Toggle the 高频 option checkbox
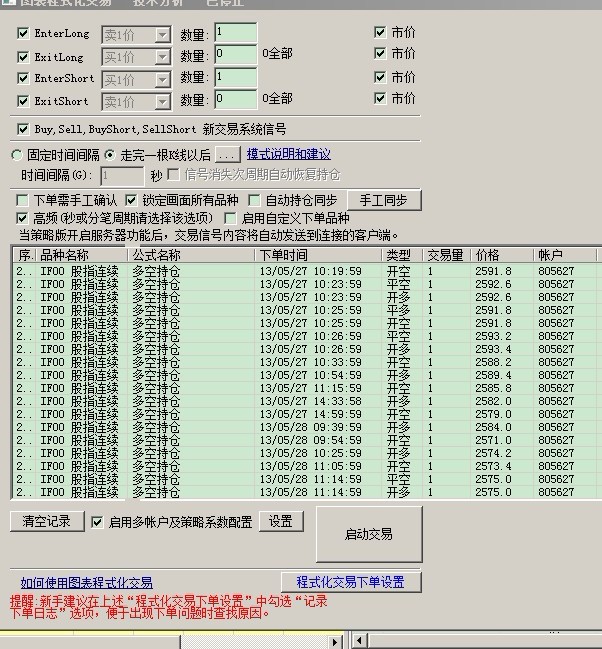Image resolution: width=602 pixels, height=649 pixels. [22, 218]
